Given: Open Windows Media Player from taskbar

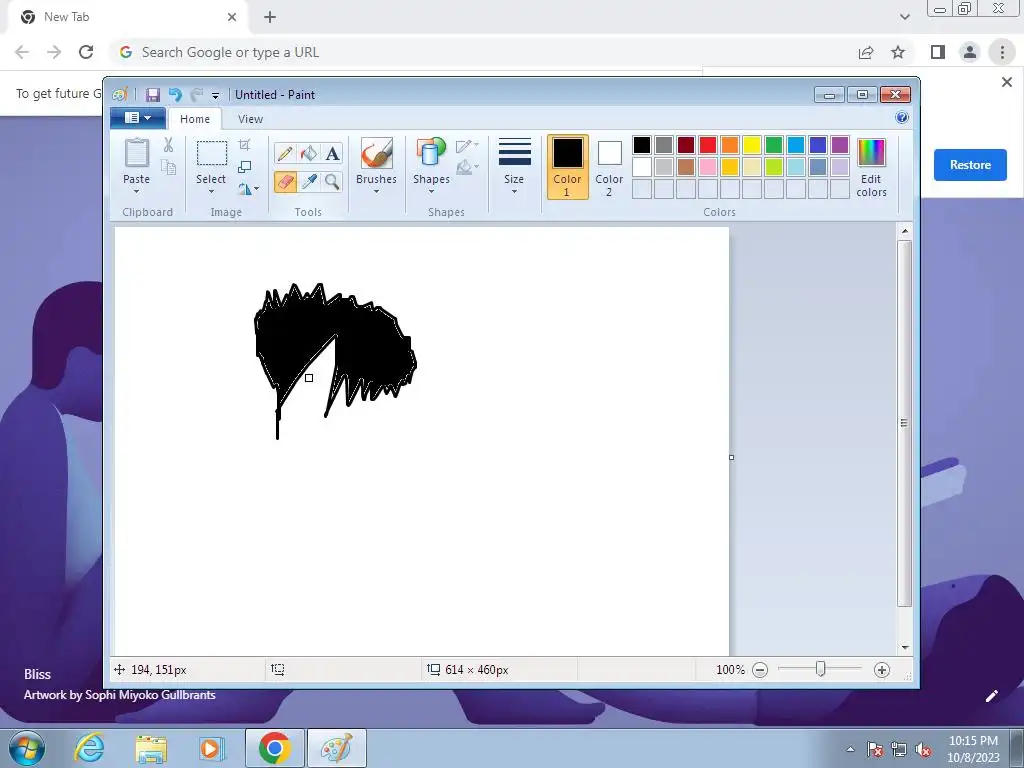Looking at the screenshot, I should pos(211,748).
